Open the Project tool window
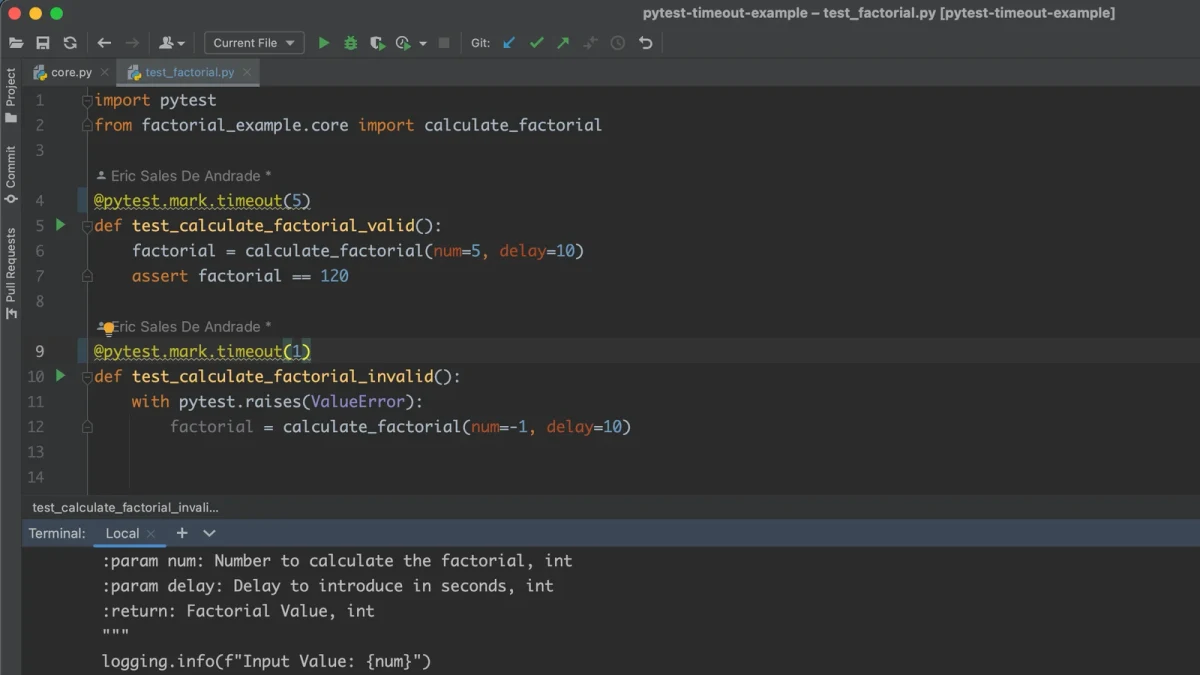 pos(11,95)
